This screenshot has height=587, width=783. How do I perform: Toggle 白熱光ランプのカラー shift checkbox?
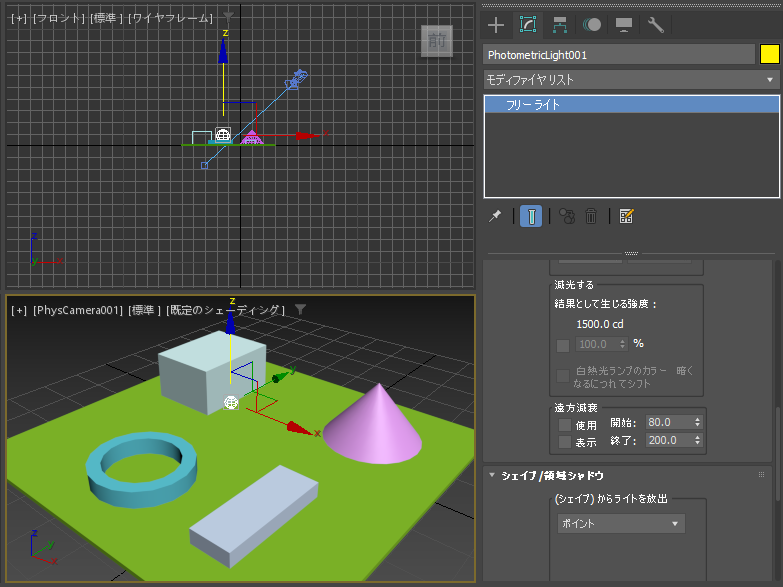563,376
